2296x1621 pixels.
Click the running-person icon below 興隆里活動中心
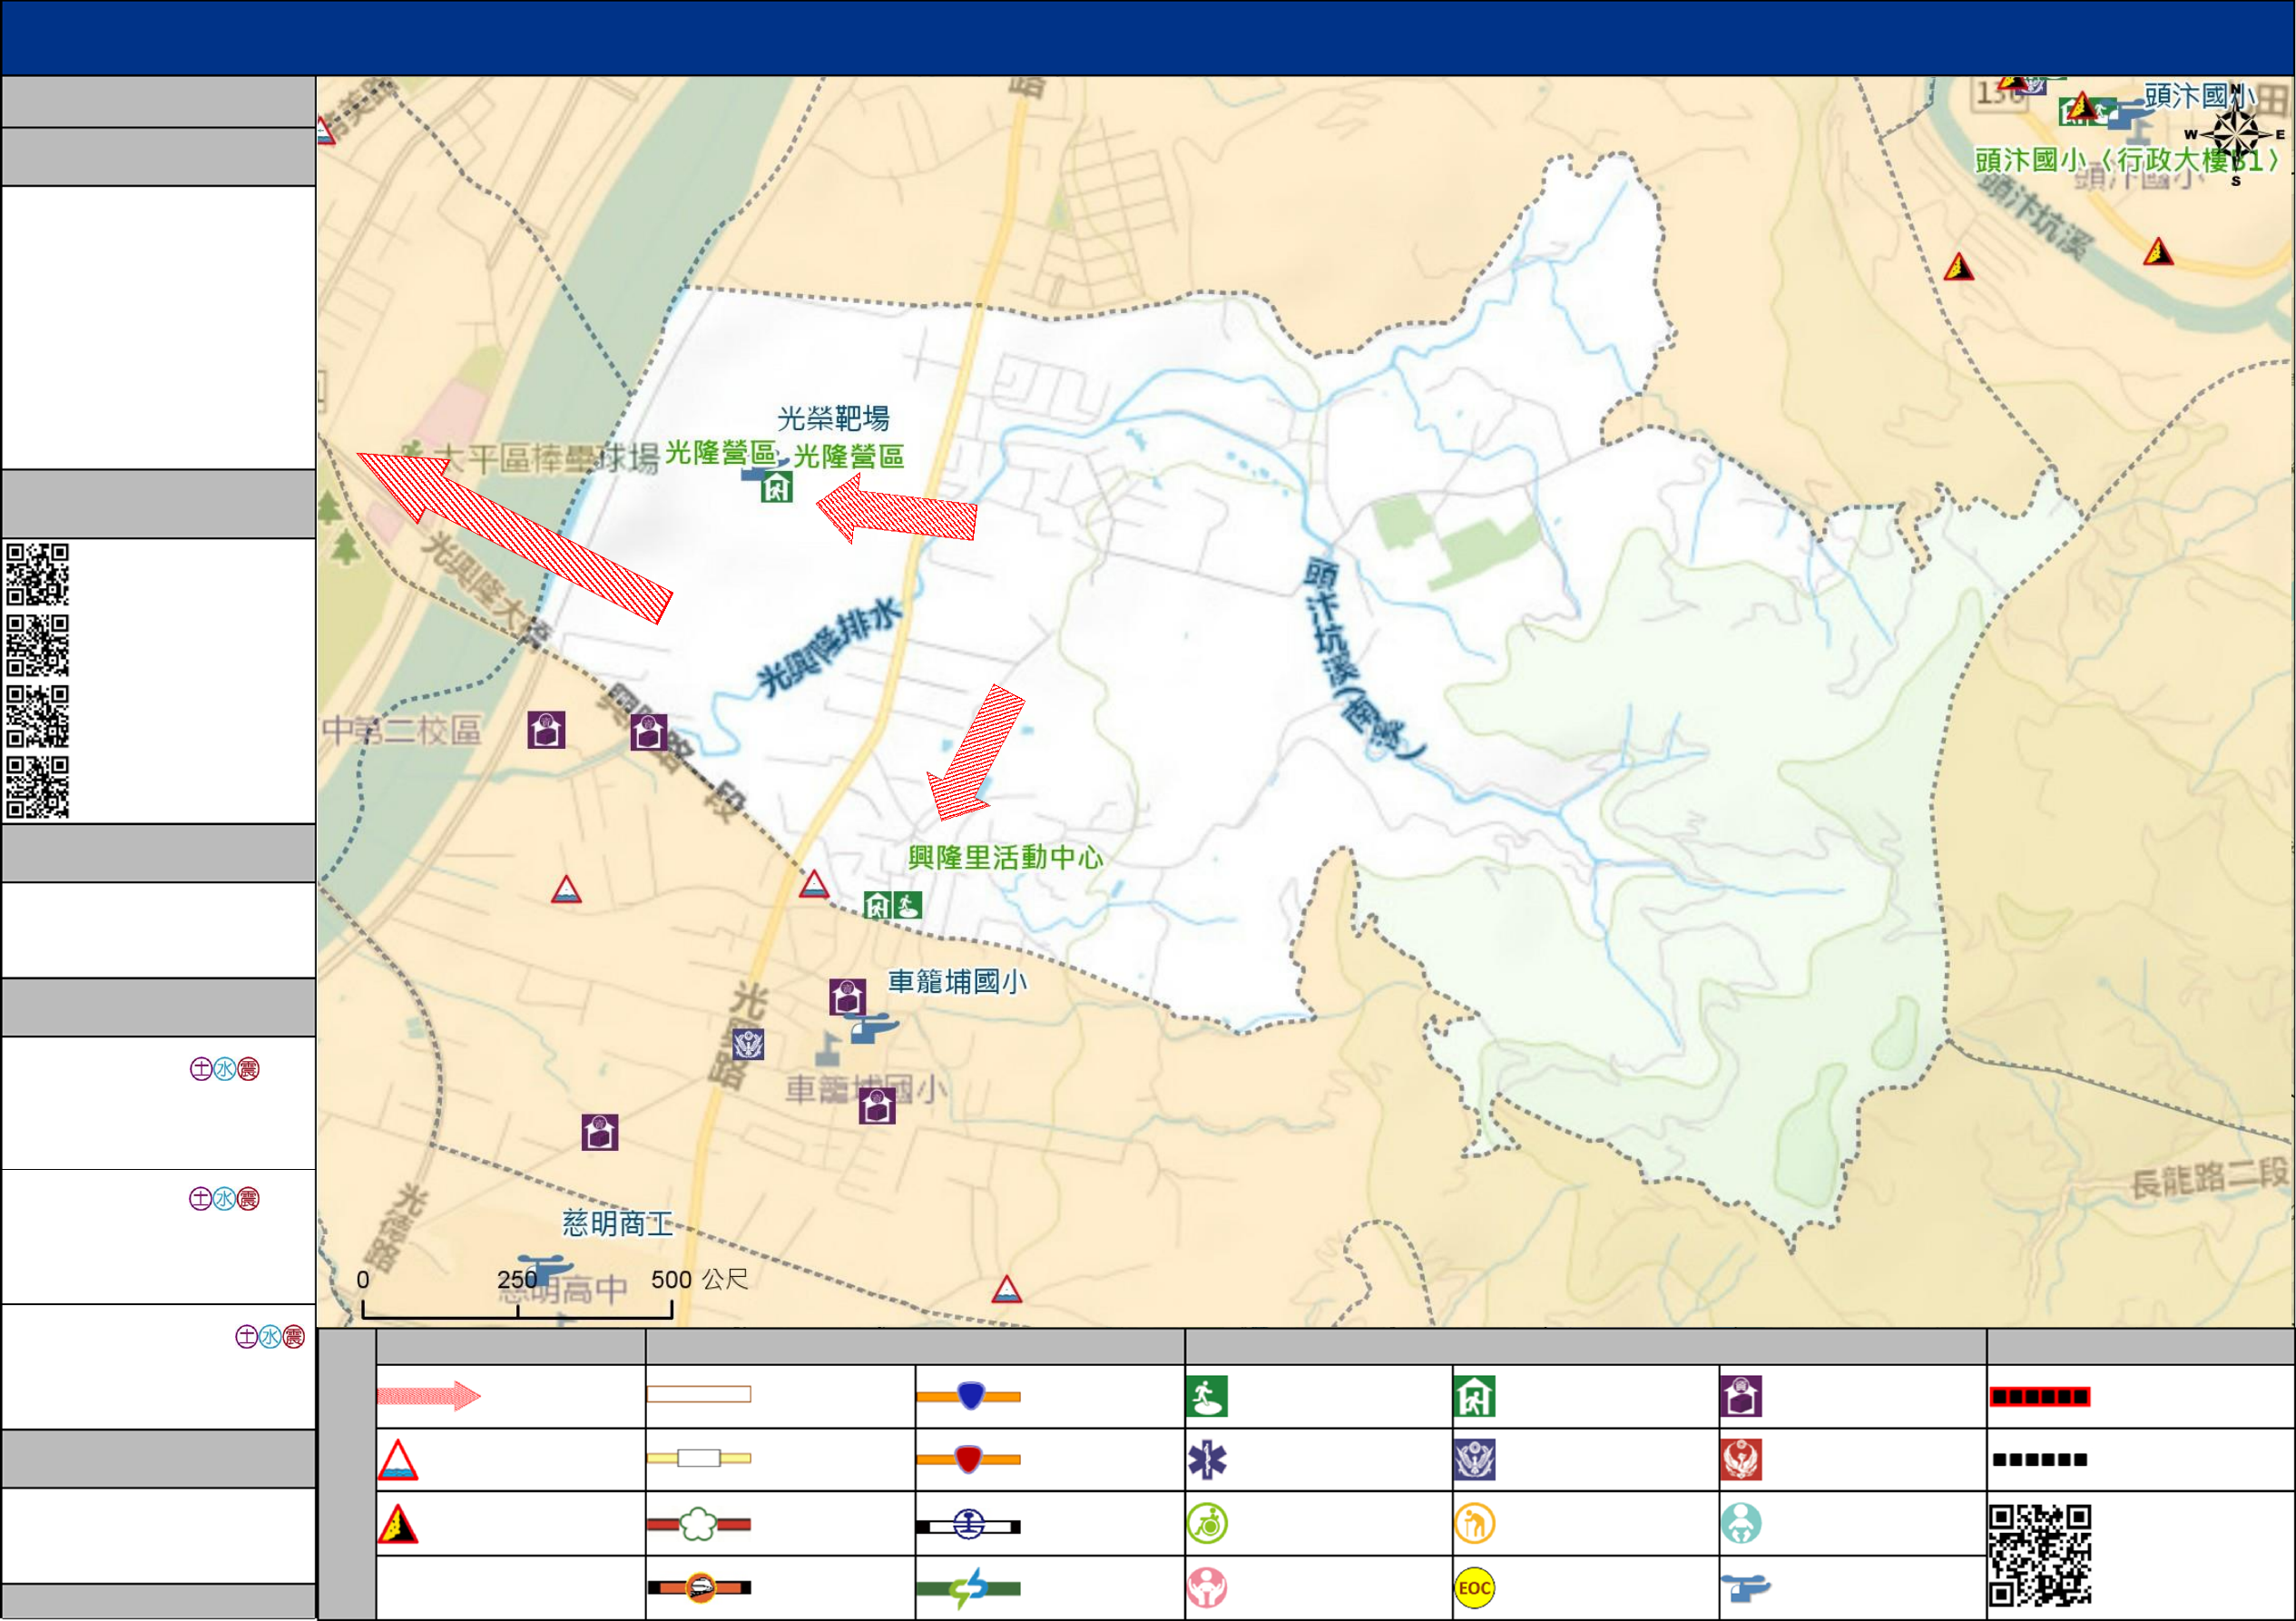point(907,906)
